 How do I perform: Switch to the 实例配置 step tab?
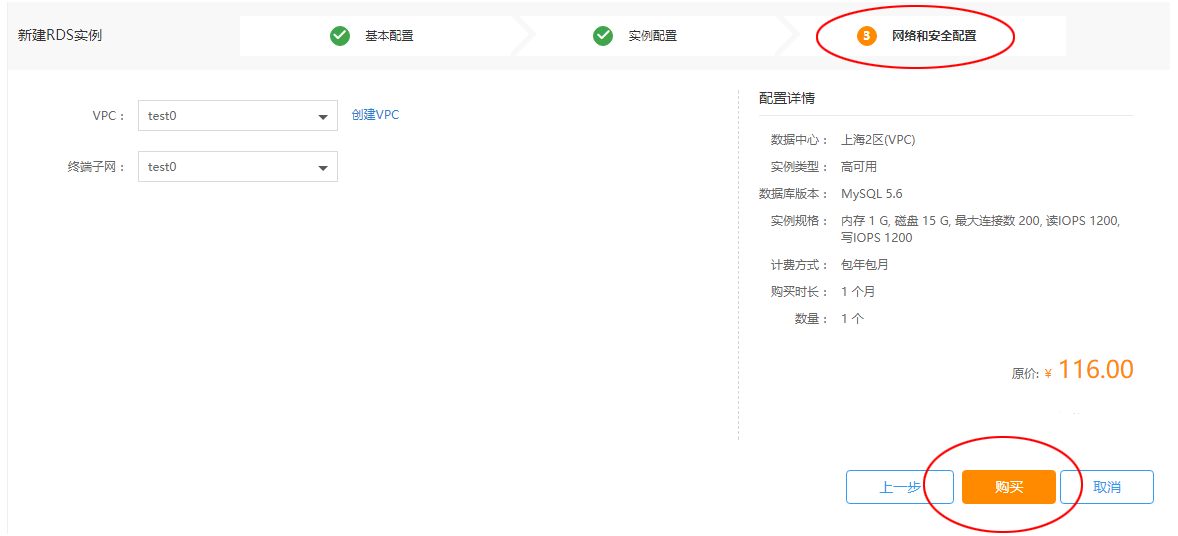651,35
